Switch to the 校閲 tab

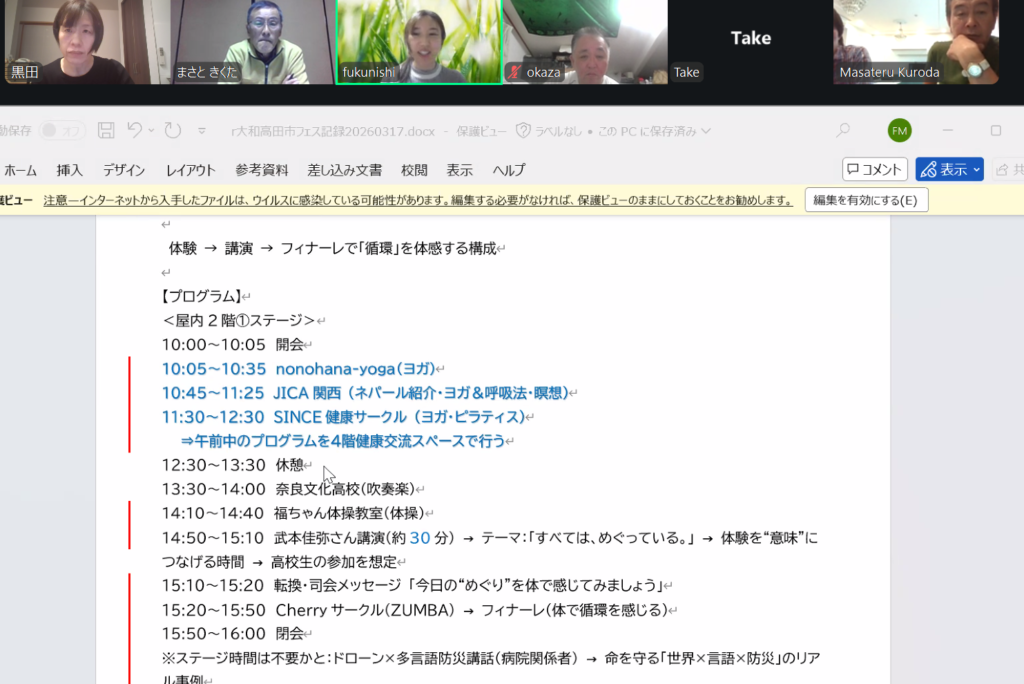414,170
